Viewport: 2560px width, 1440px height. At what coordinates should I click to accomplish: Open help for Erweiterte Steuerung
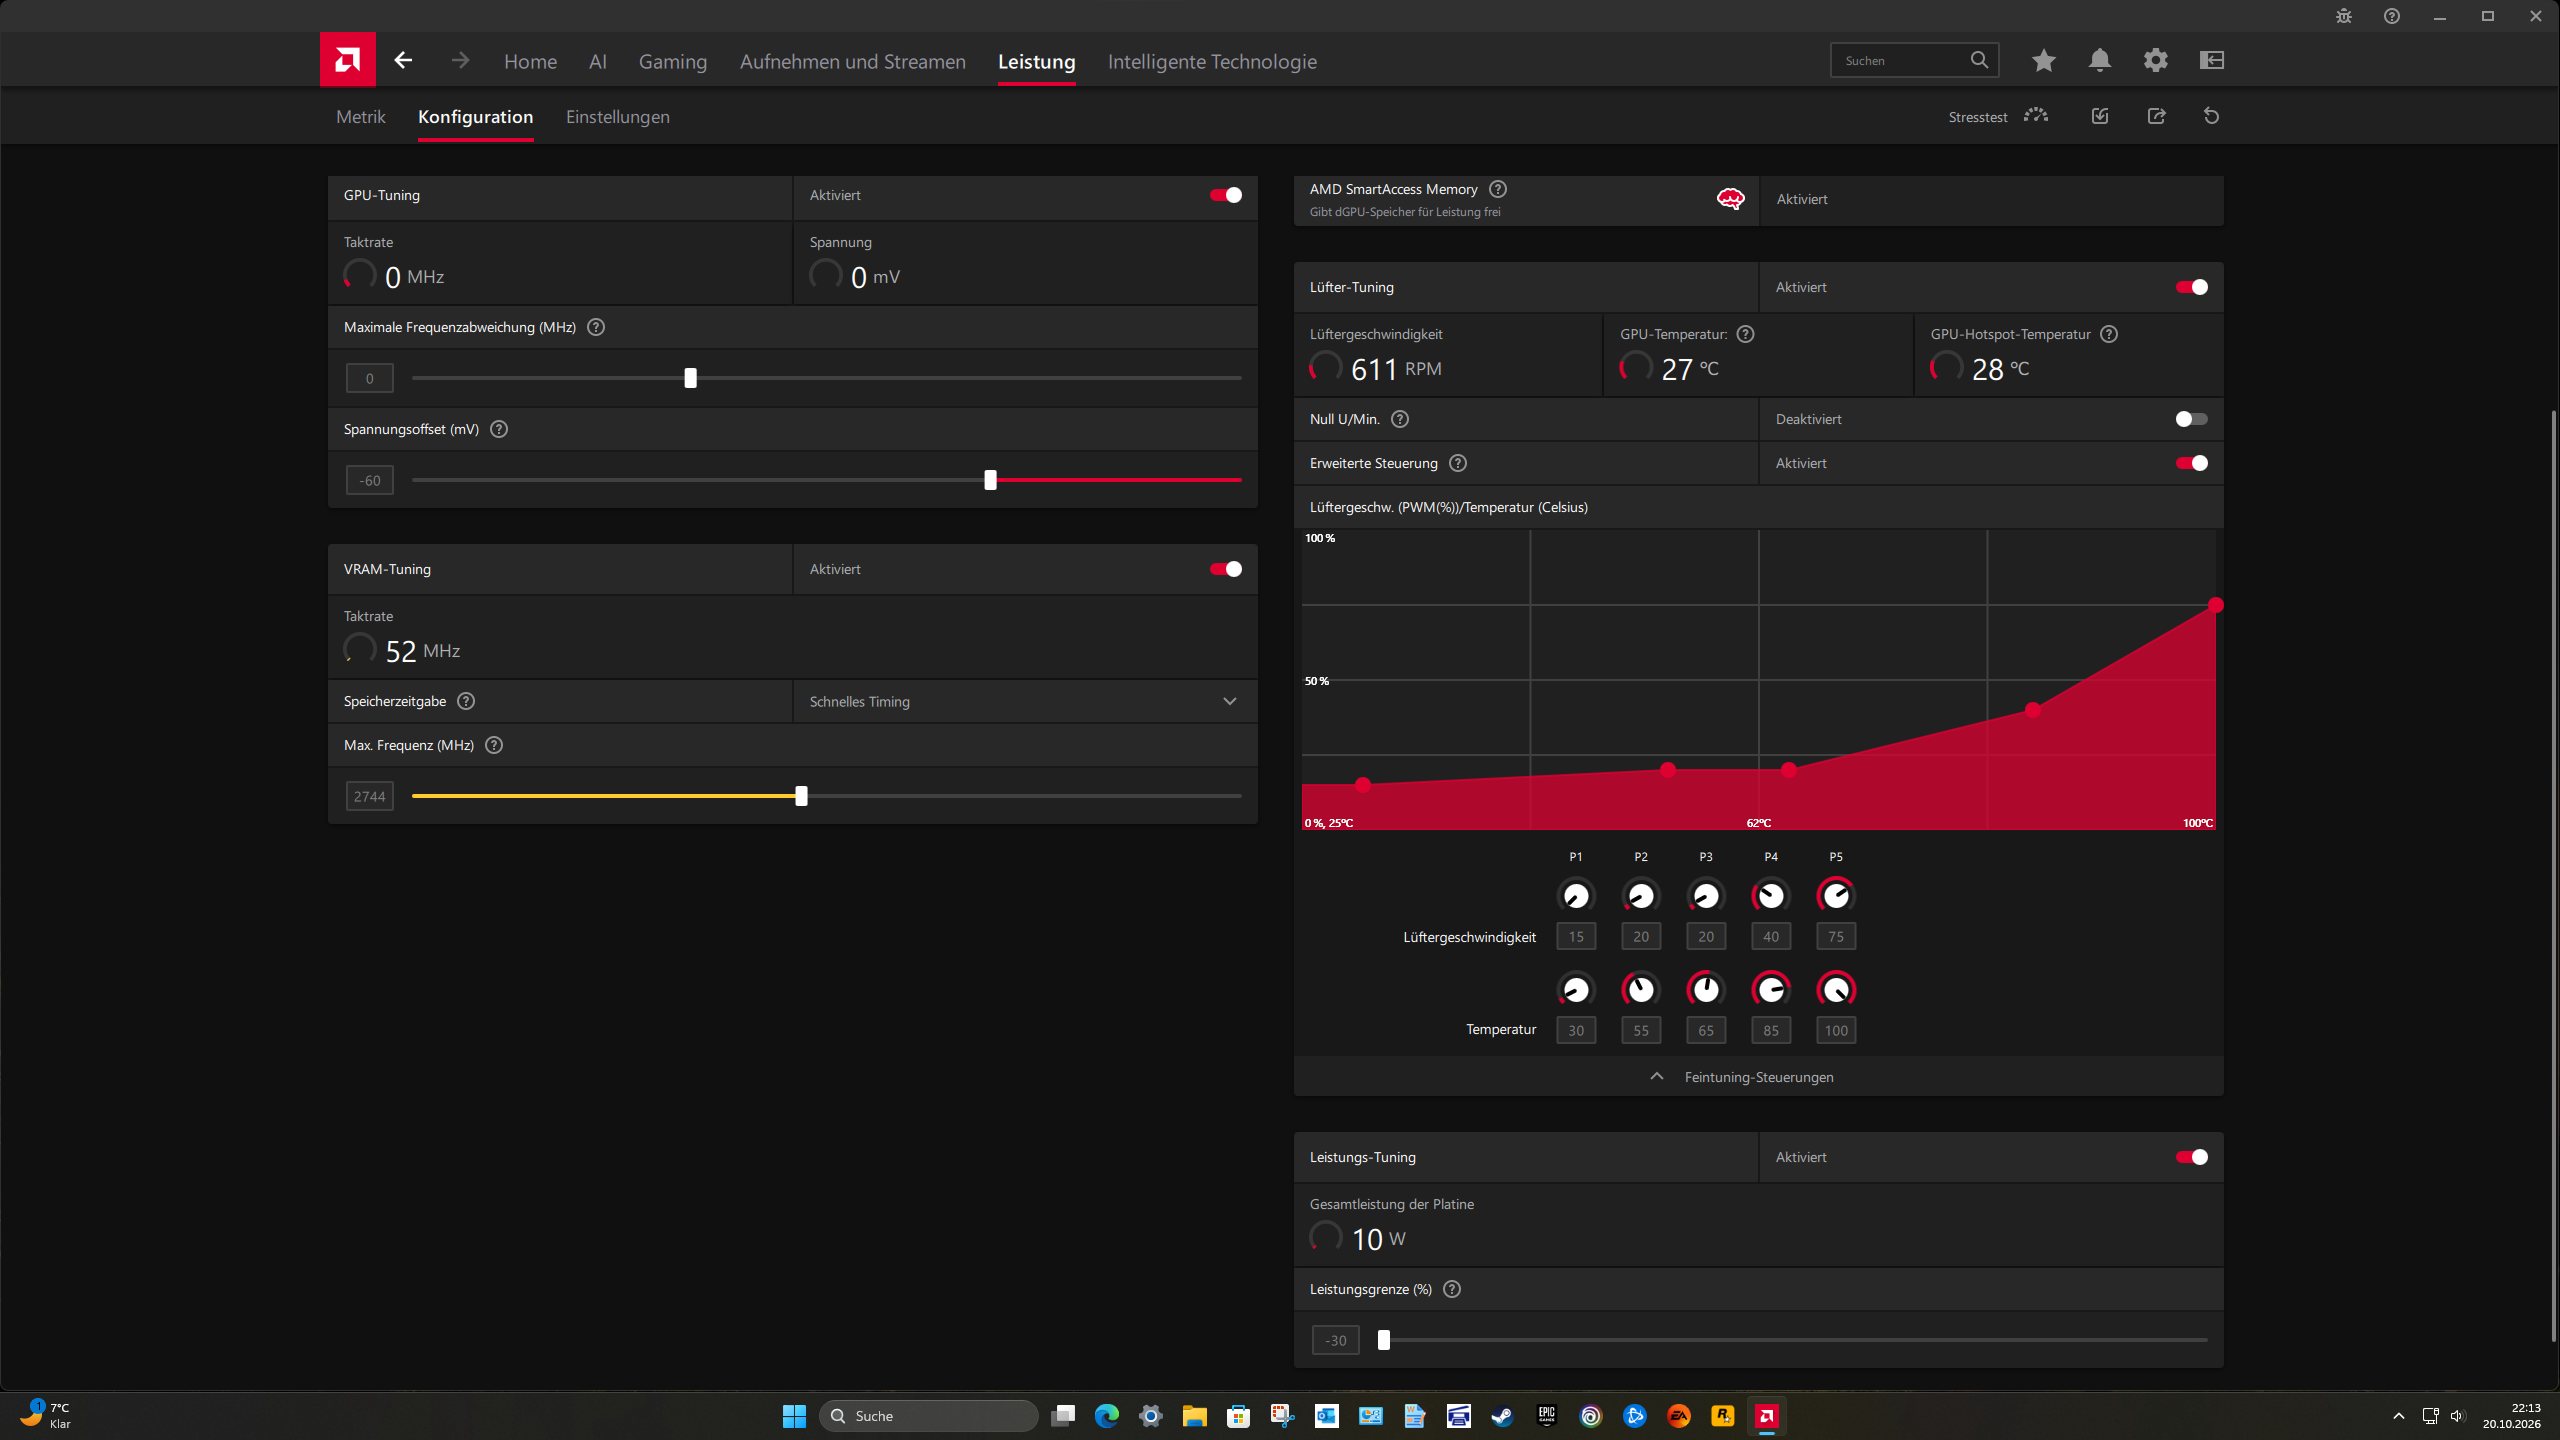(1458, 463)
